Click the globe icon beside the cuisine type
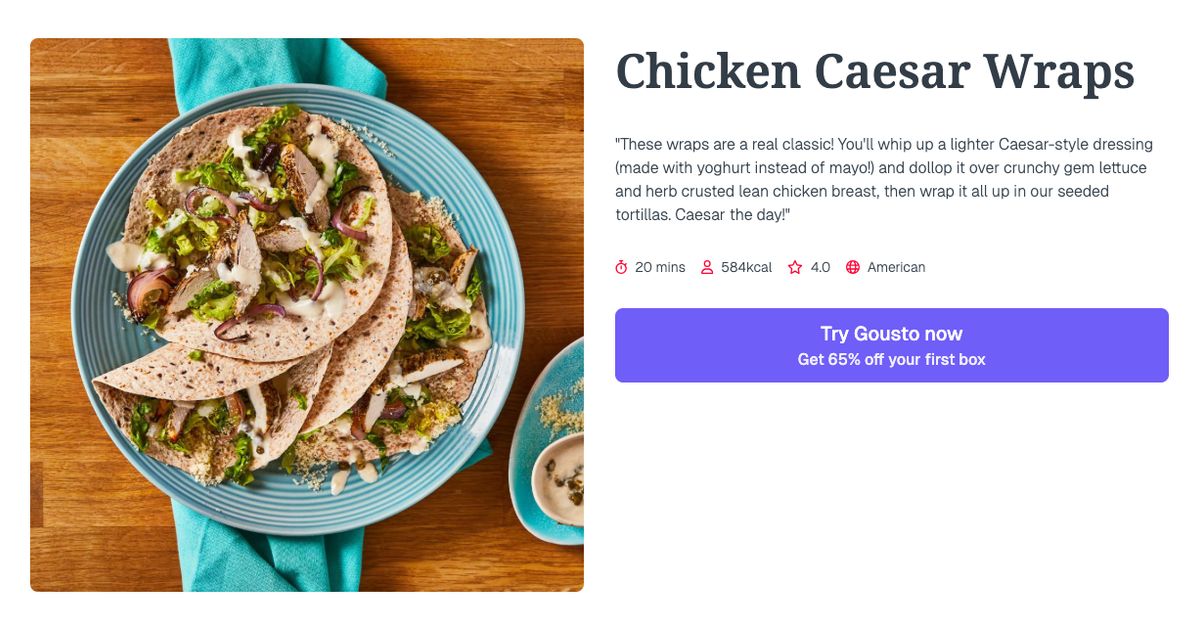The image size is (1200, 630). pos(852,267)
